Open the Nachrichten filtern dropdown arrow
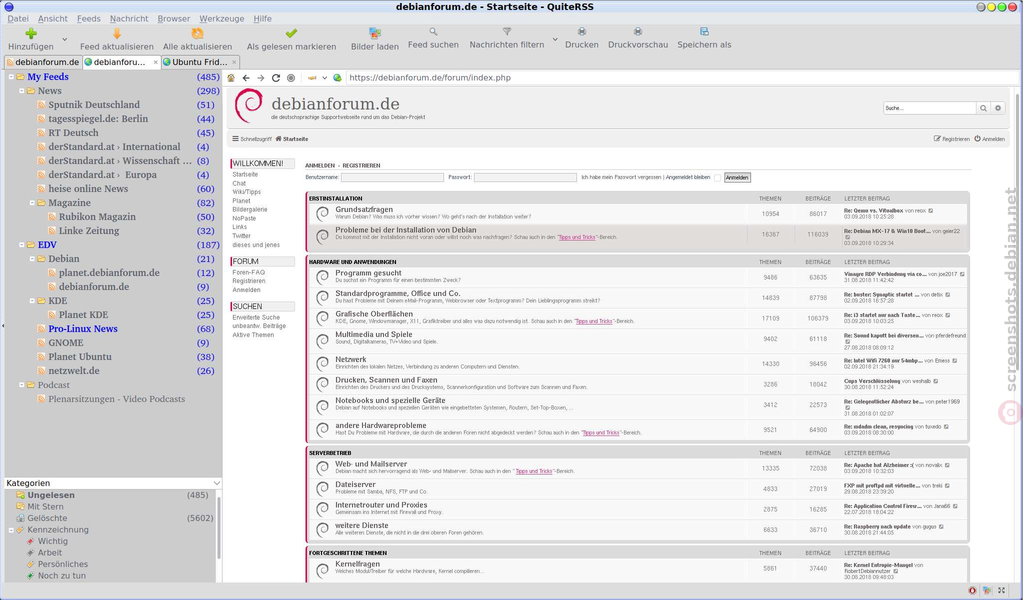 (x=555, y=40)
